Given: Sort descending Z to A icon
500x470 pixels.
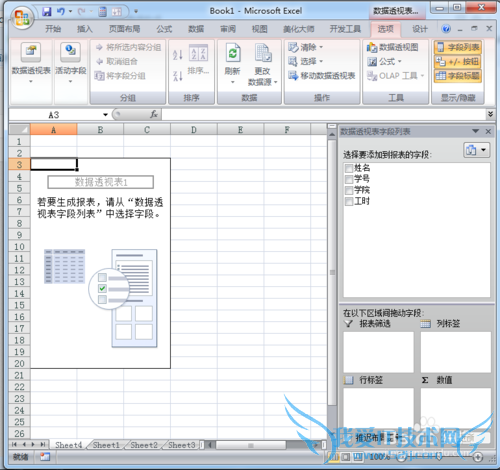Looking at the screenshot, I should tap(178, 76).
